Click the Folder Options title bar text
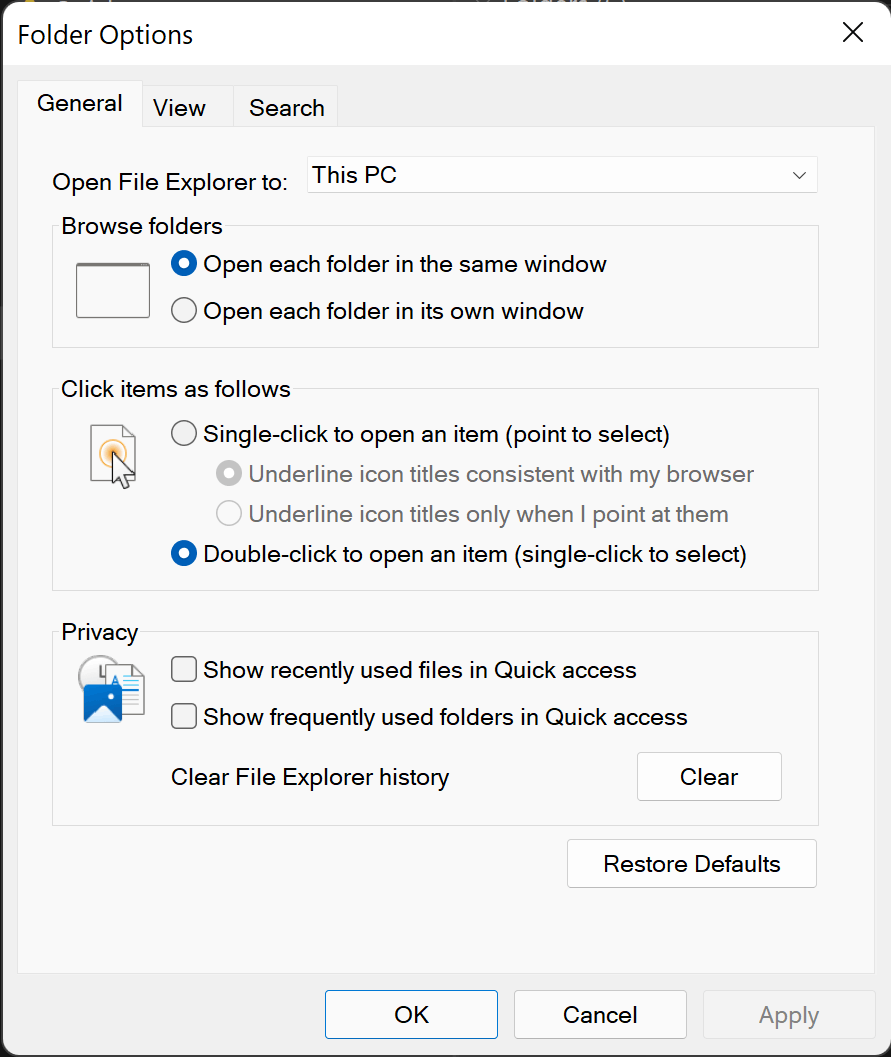The height and width of the screenshot is (1057, 891). coord(105,35)
